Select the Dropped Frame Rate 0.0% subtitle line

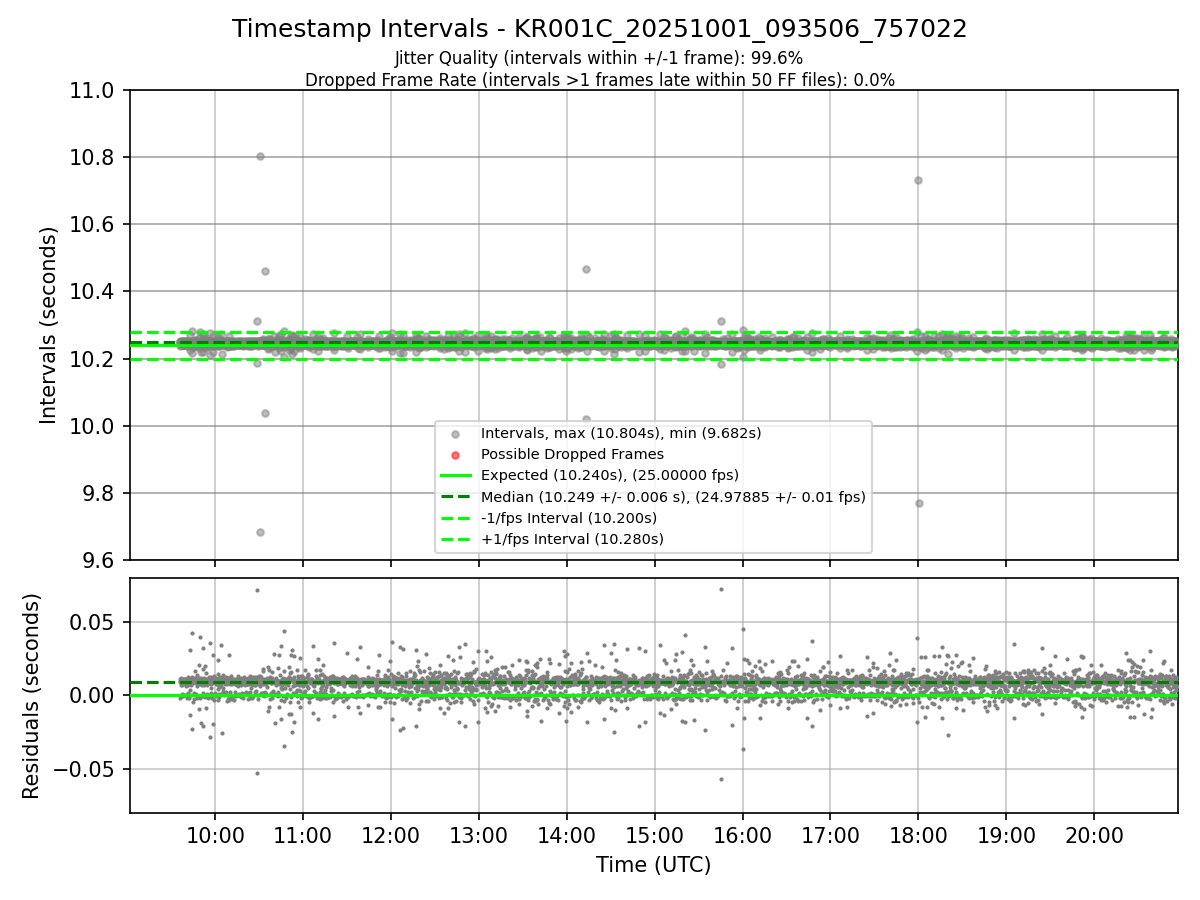pyautogui.click(x=600, y=80)
